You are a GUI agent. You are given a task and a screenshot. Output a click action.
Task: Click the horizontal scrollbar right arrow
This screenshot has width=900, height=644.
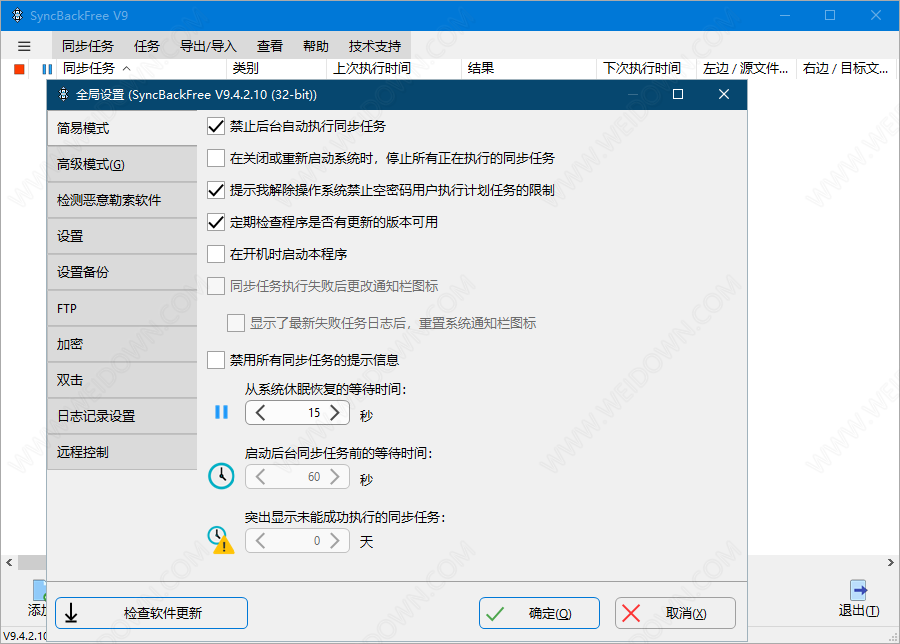pos(890,562)
